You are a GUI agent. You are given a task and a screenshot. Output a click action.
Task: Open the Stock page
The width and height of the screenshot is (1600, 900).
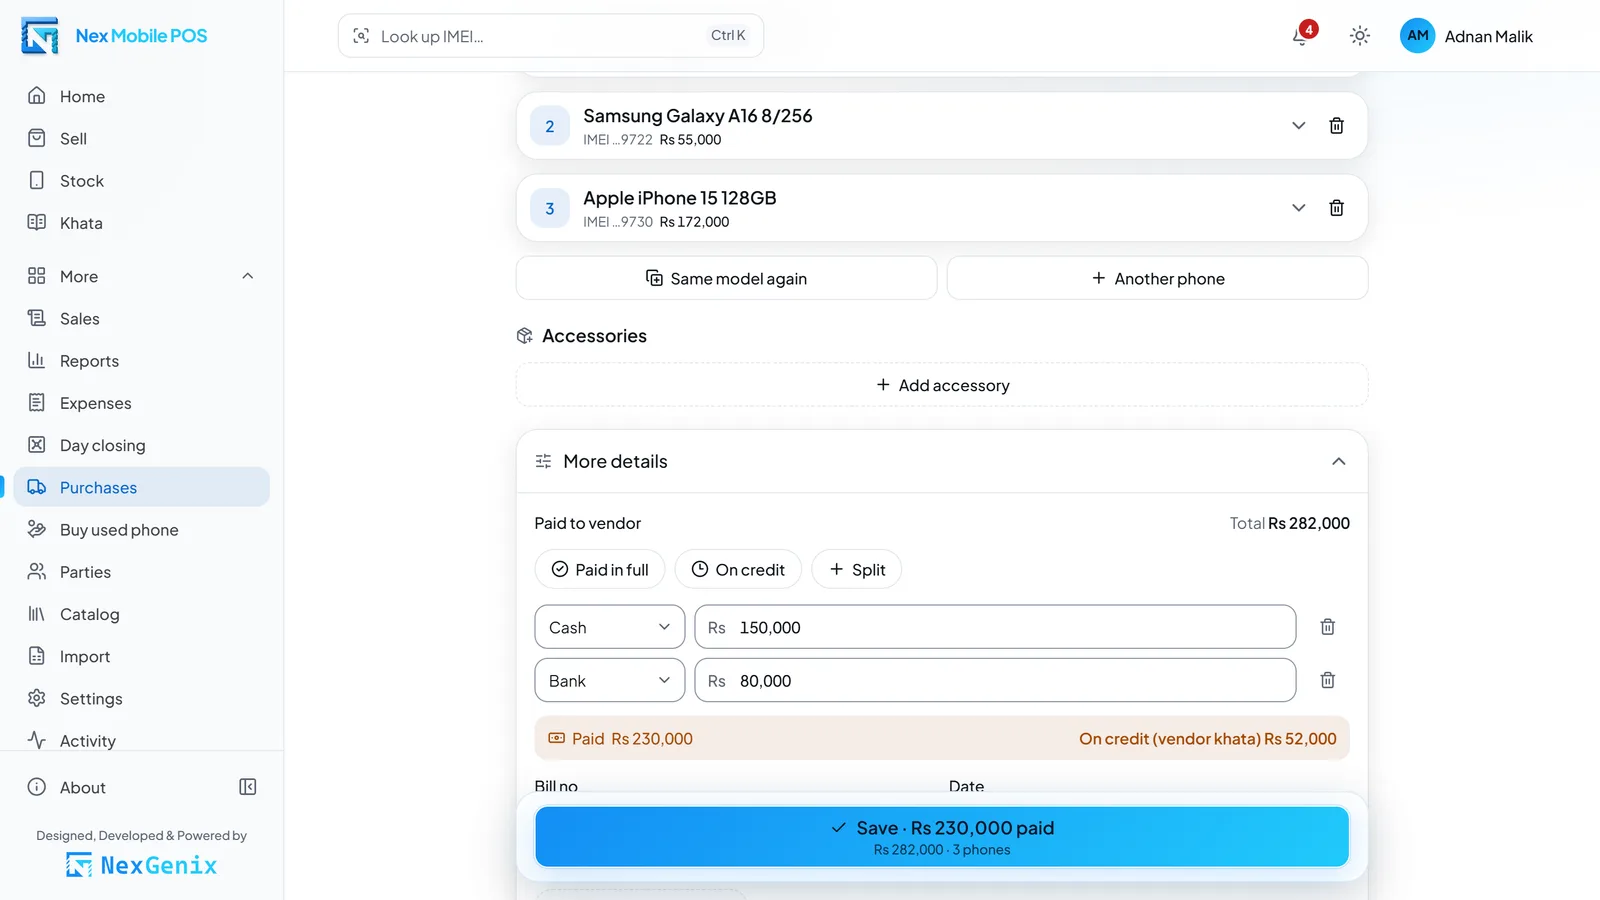pos(142,181)
